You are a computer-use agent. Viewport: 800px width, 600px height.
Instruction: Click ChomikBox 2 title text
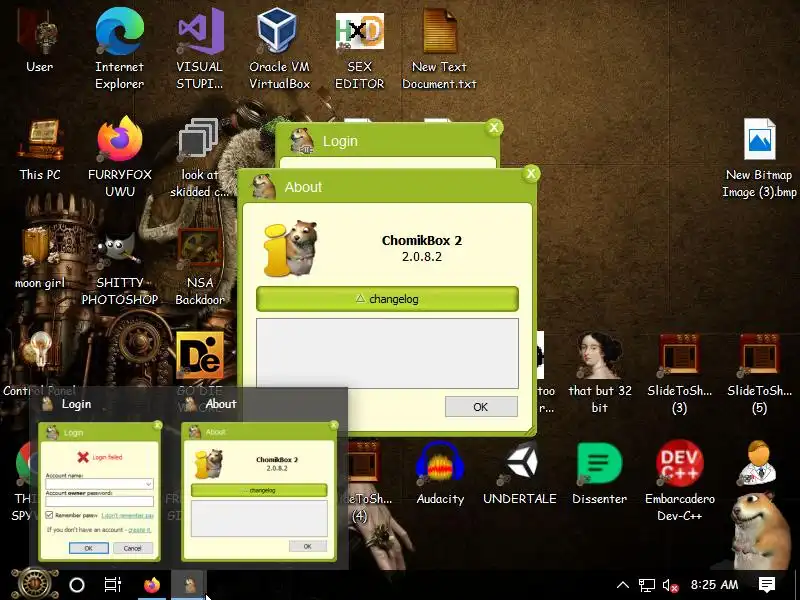coord(422,240)
